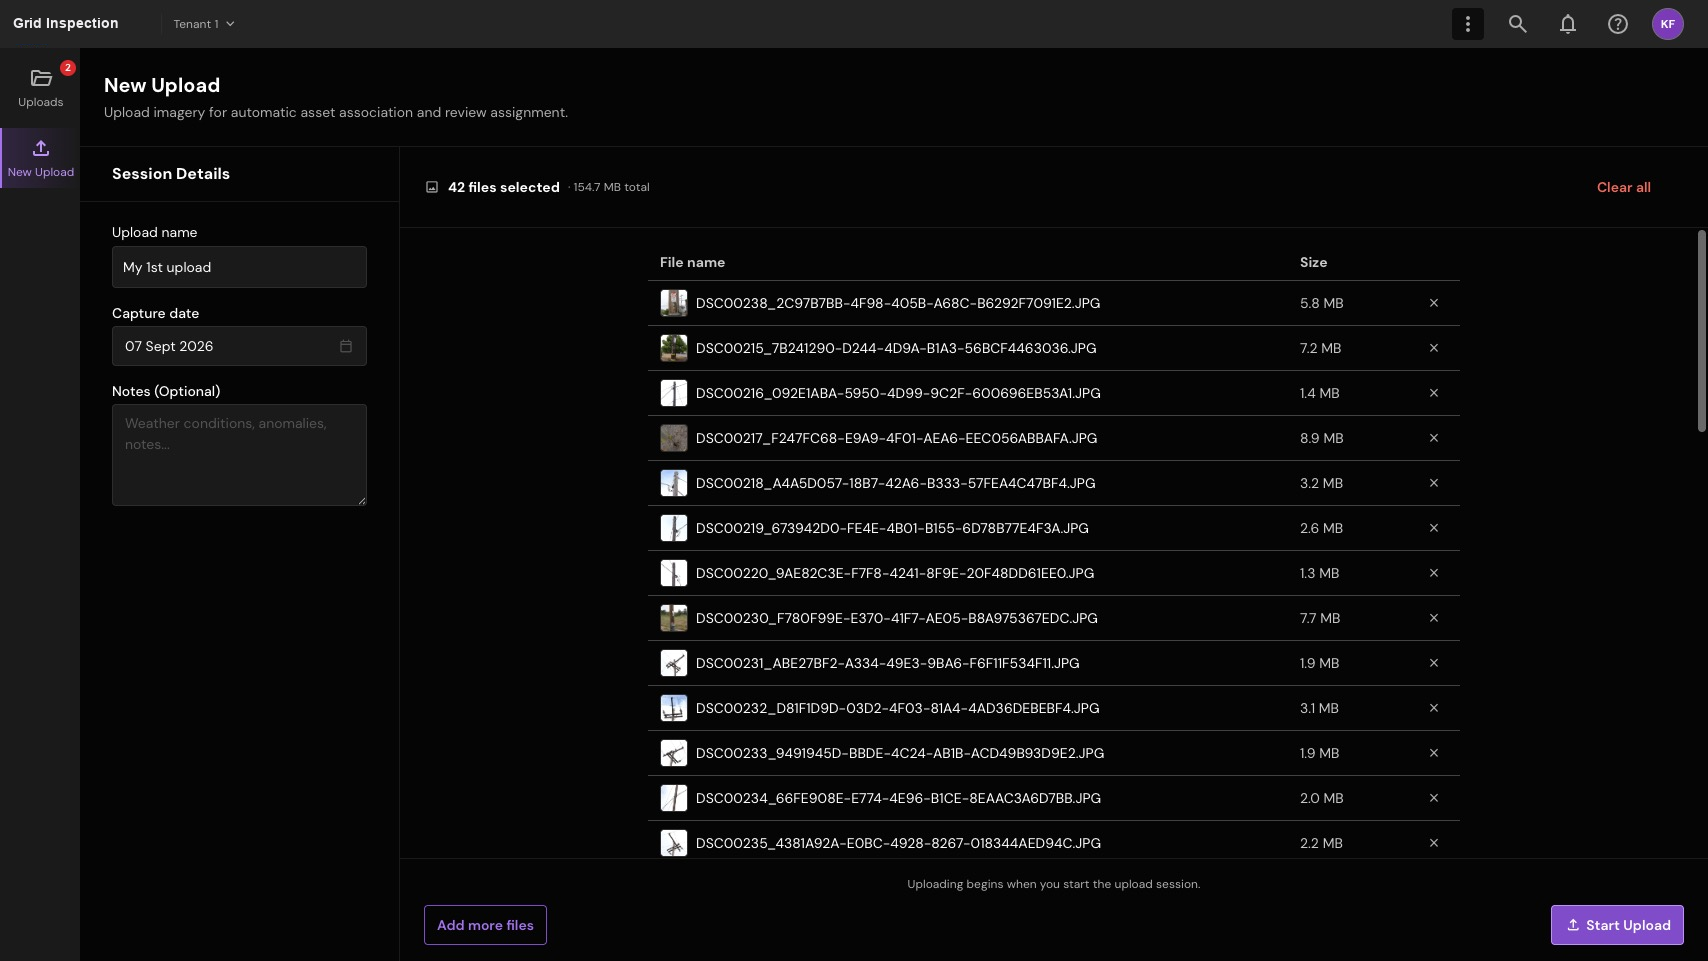
Task: Click the 154.7 MB total text
Action: 611,187
